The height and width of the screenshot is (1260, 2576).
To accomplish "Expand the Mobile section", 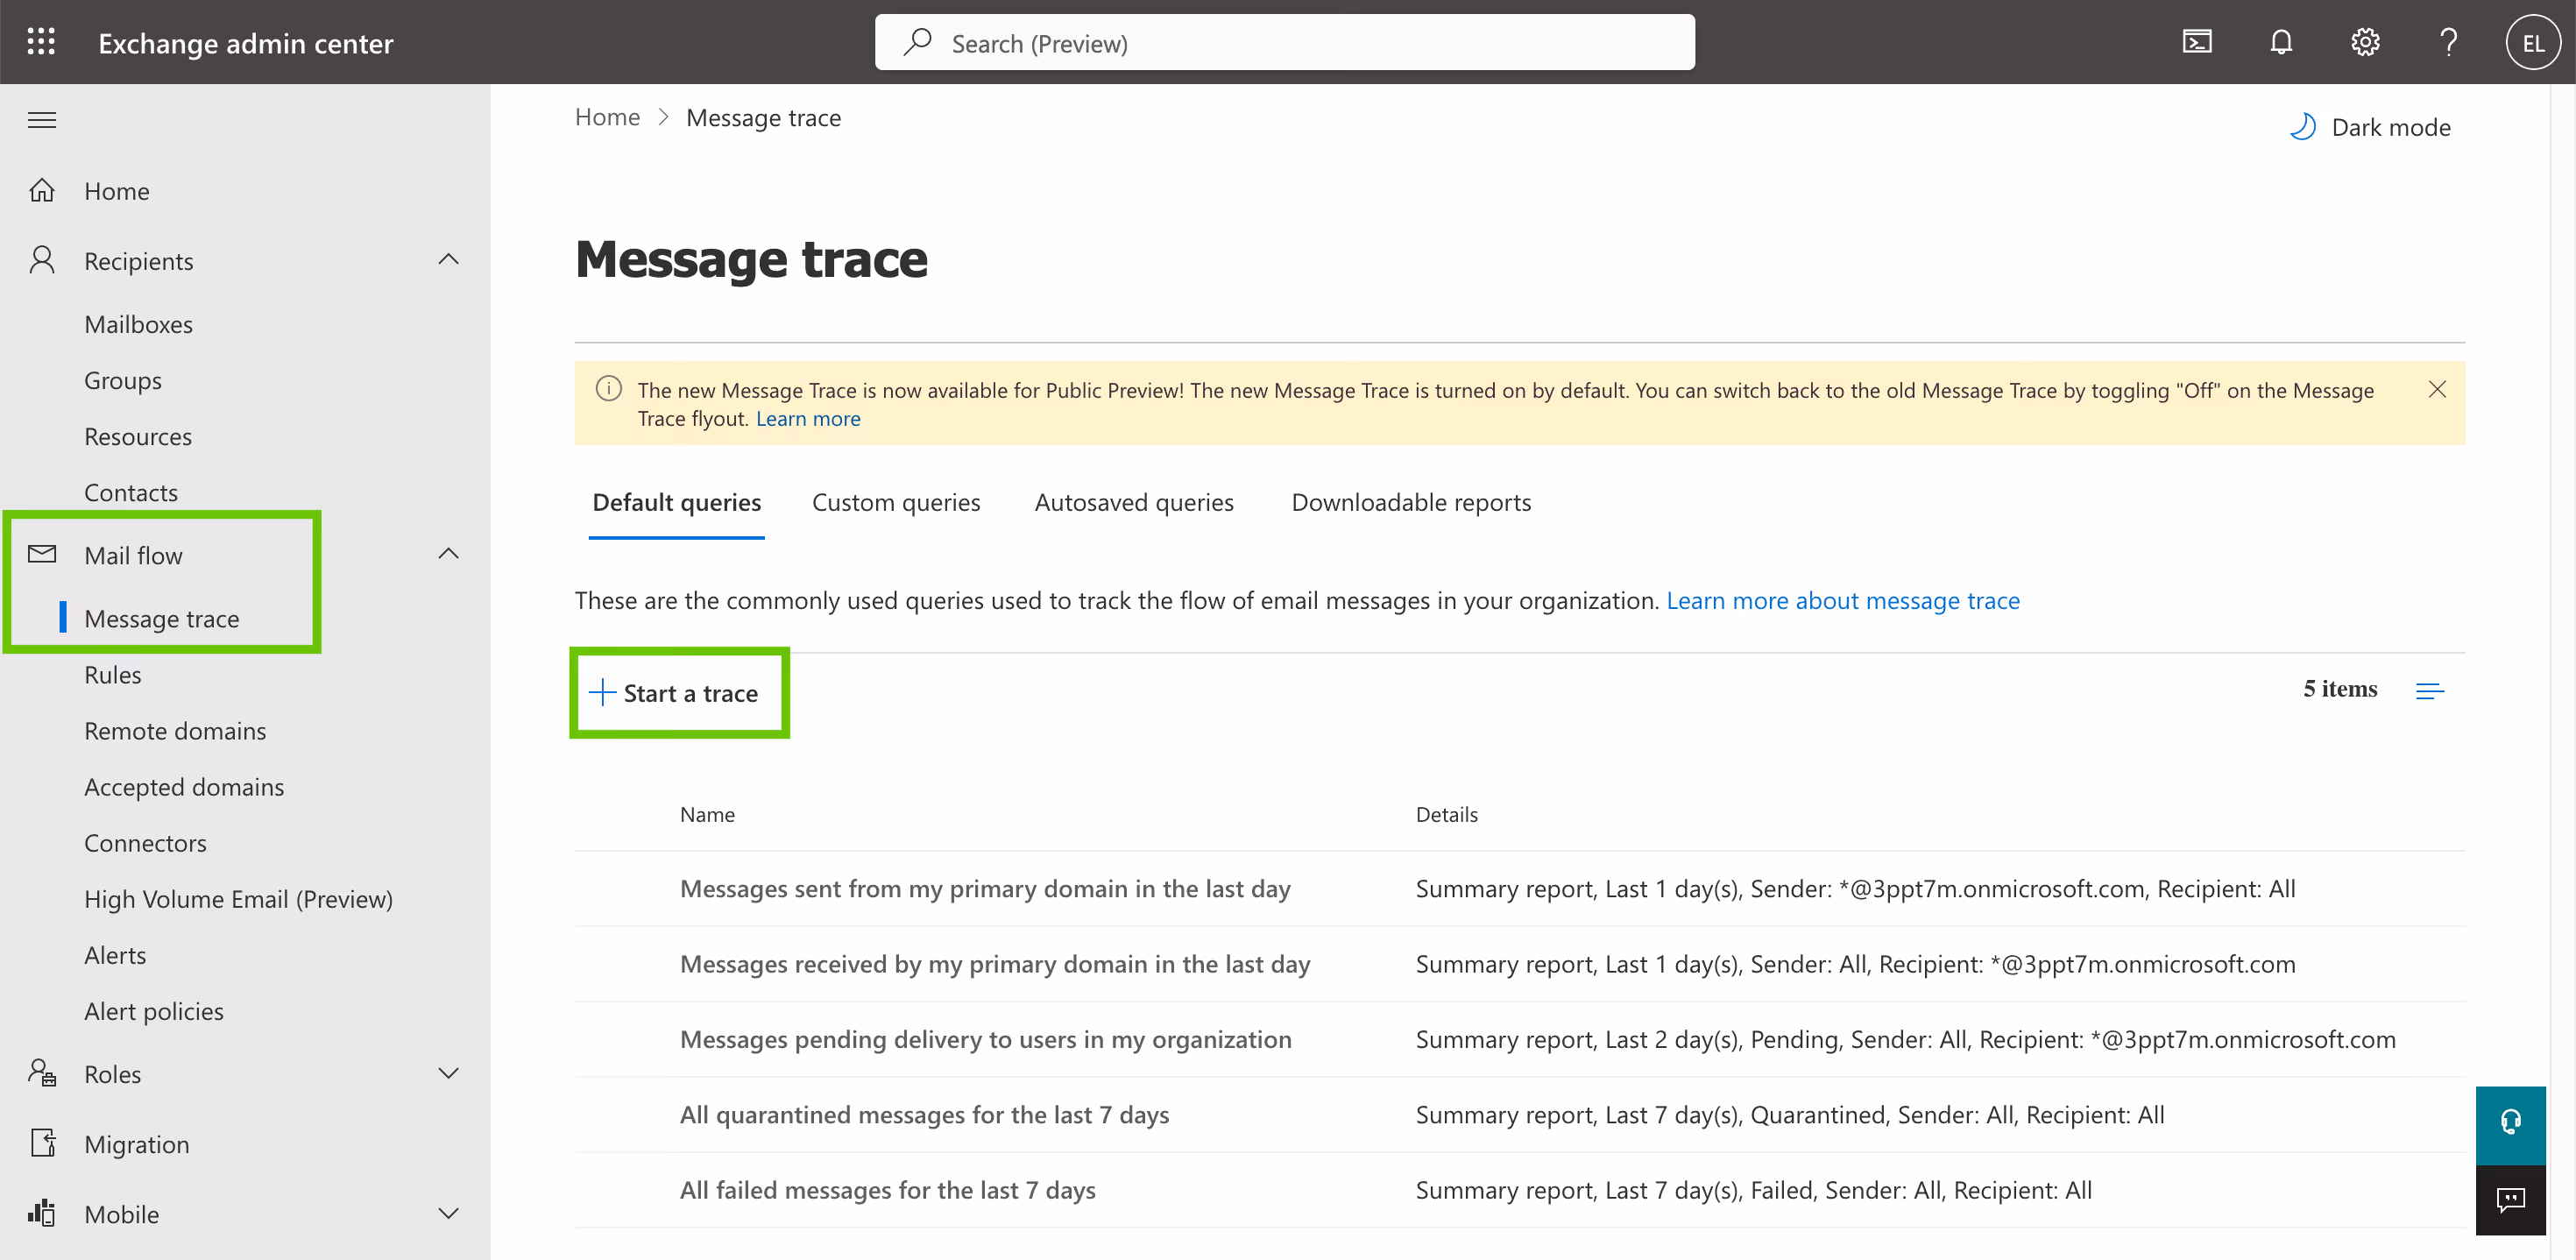I will pos(448,1213).
